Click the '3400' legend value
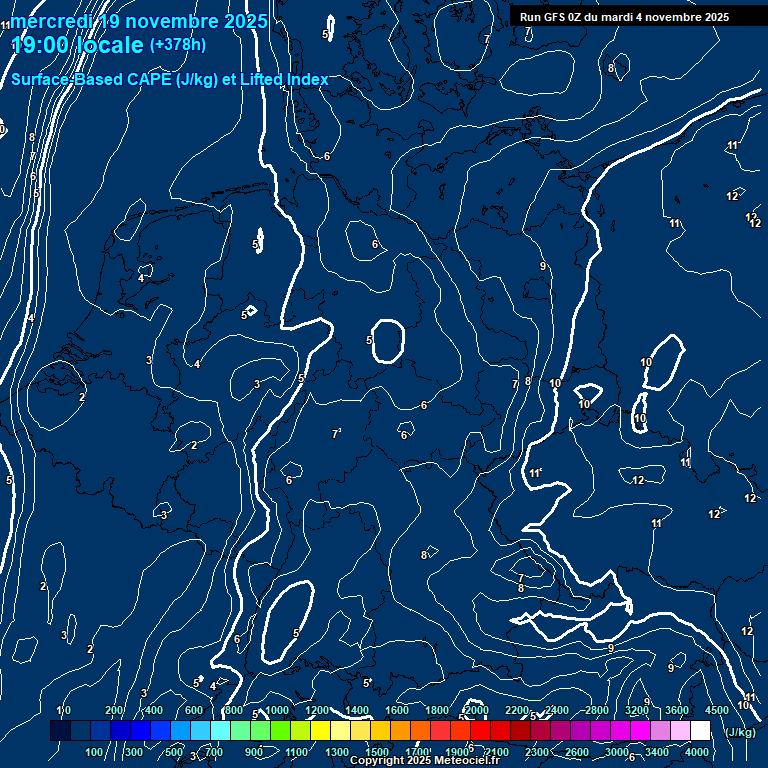This screenshot has height=768, width=768. click(657, 752)
